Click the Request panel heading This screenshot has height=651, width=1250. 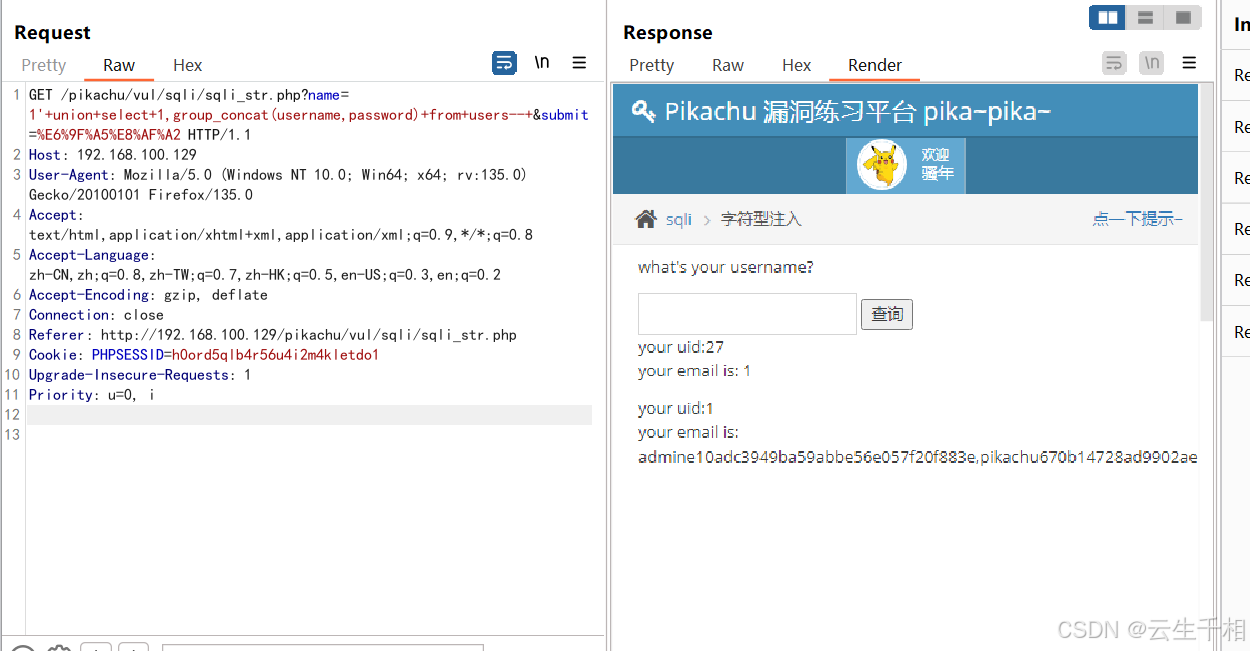[52, 32]
